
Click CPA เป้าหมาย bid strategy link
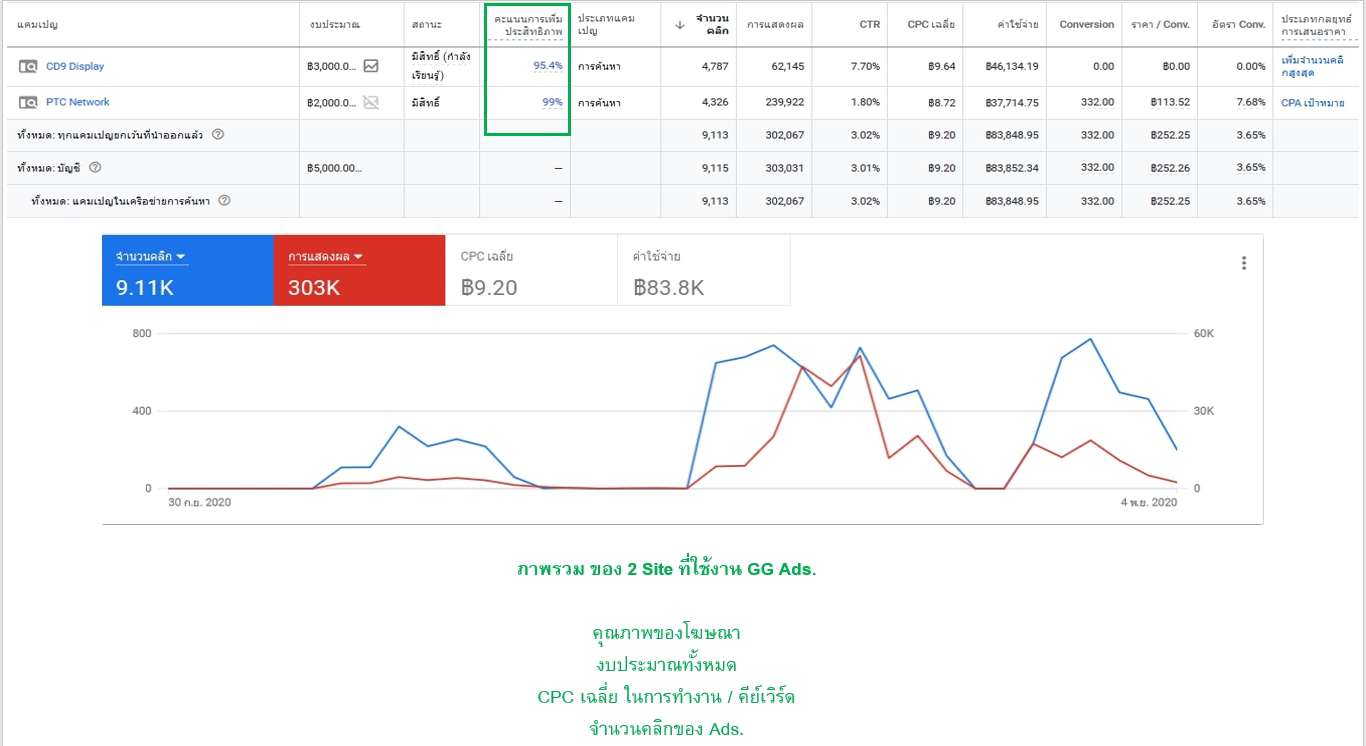click(x=1312, y=103)
